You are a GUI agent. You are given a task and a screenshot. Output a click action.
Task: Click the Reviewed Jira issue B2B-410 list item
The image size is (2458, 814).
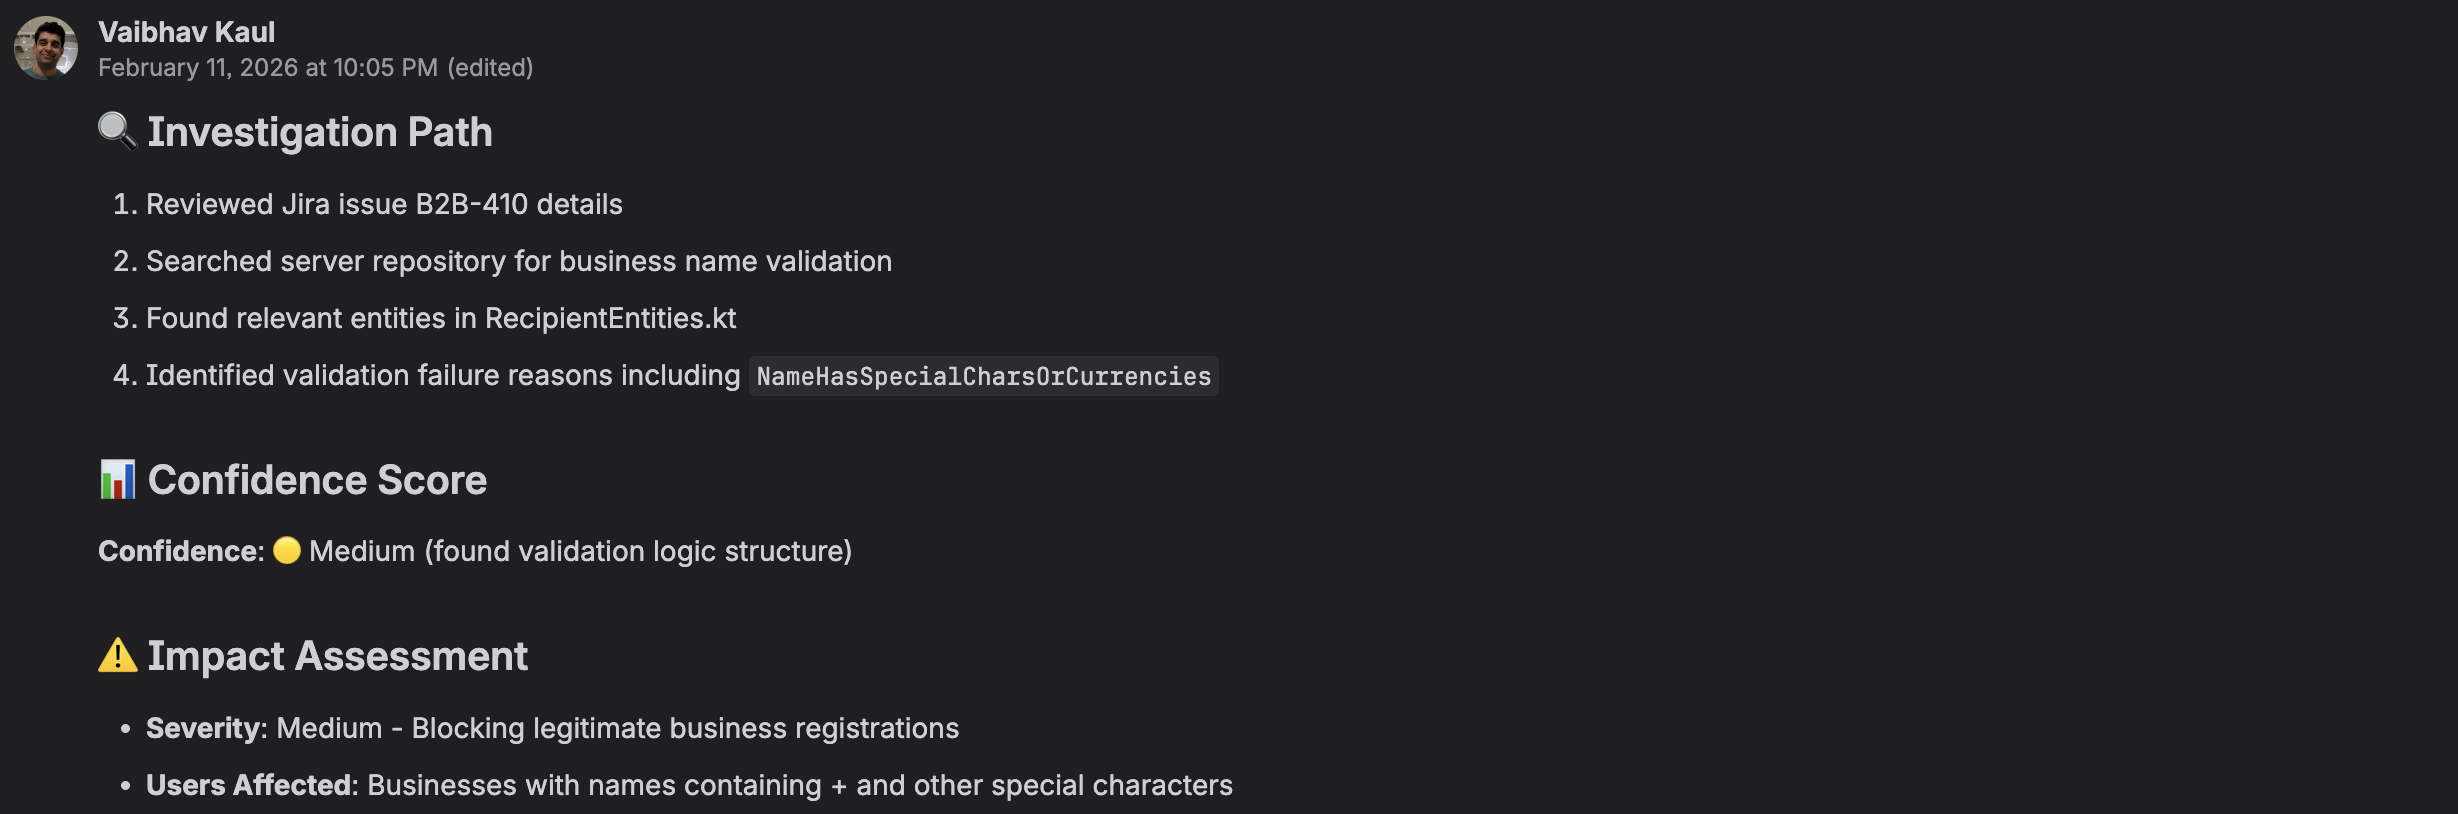[368, 204]
